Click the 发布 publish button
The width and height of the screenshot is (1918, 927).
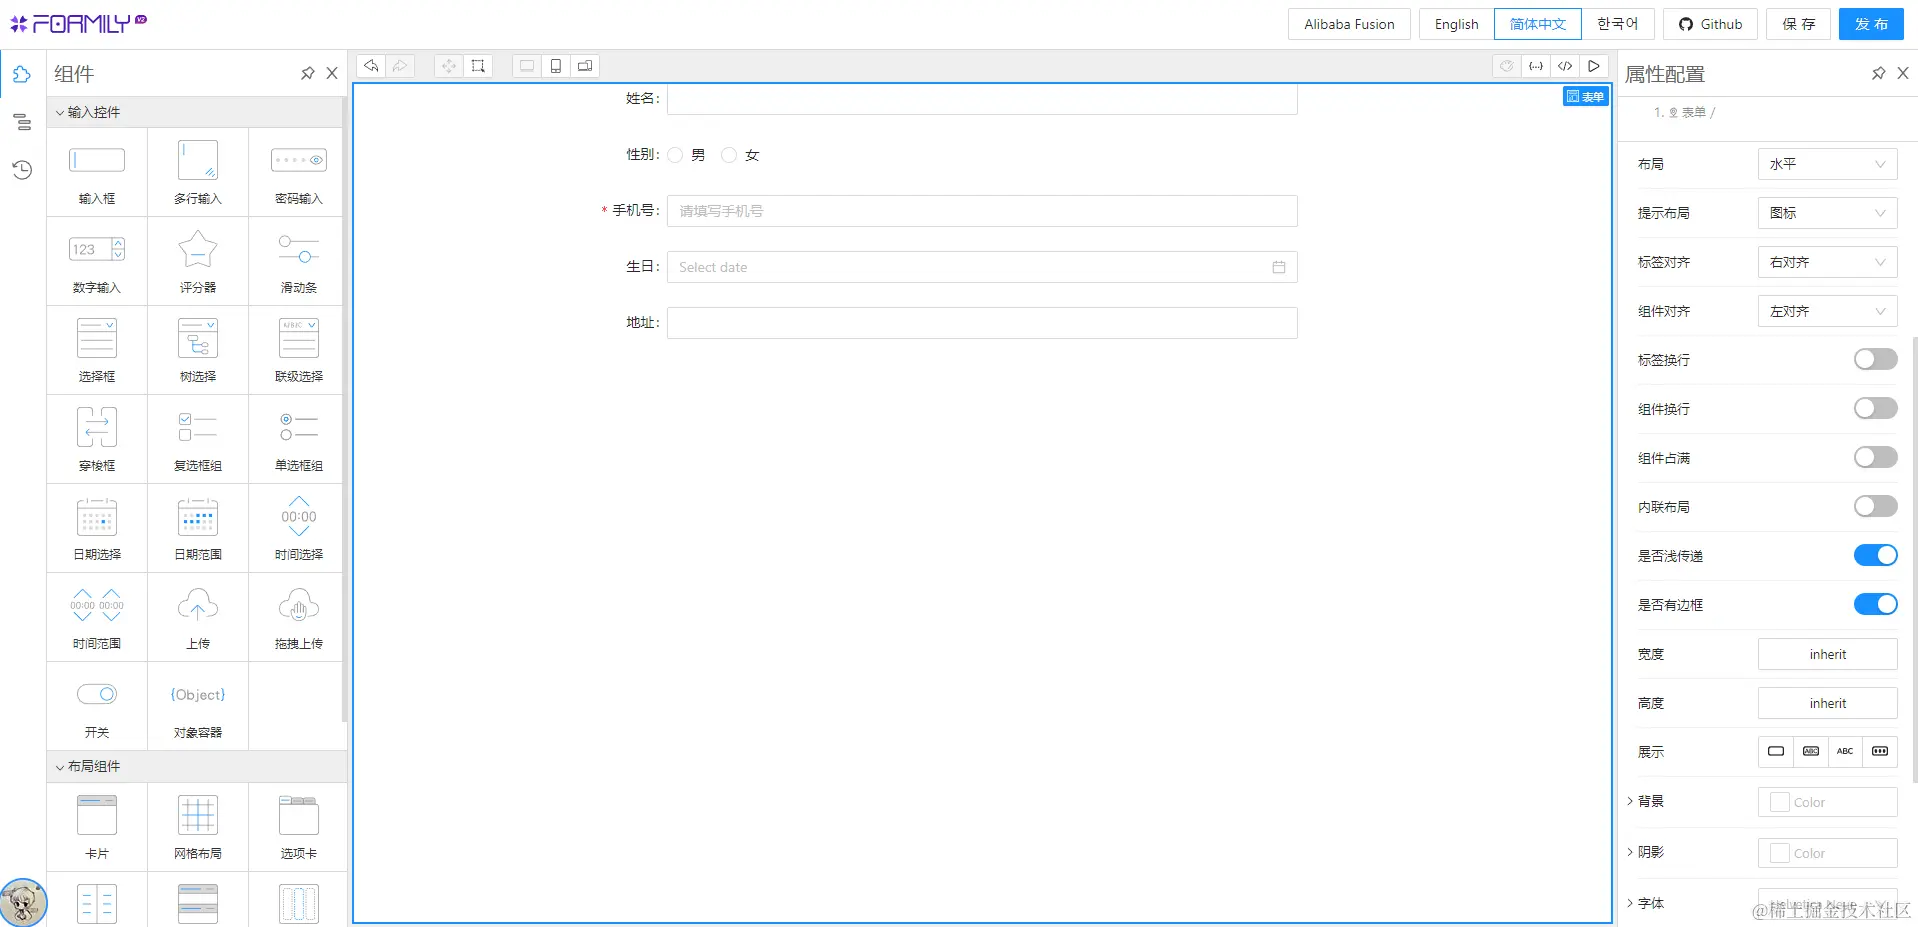pos(1870,23)
